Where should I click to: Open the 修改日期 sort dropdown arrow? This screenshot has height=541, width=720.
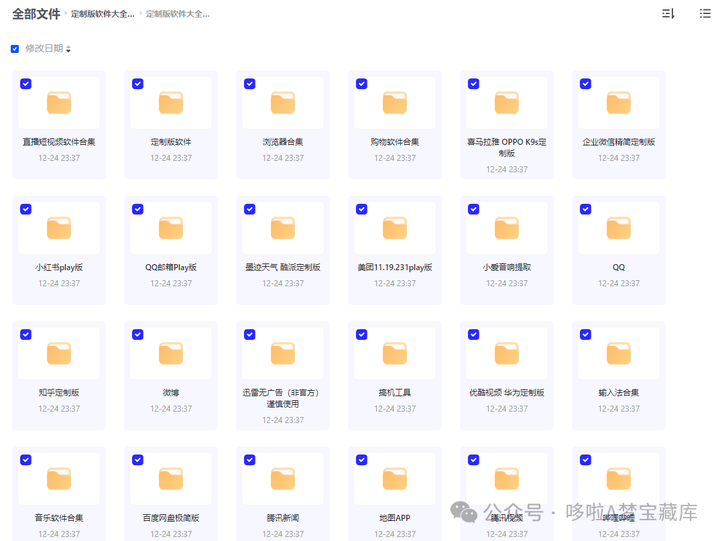click(68, 49)
